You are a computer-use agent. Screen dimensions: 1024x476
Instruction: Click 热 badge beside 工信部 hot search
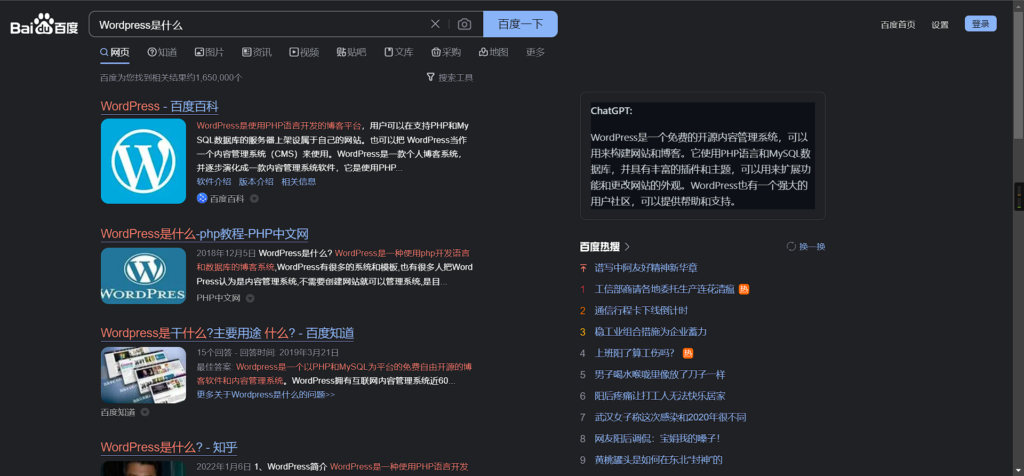tap(744, 289)
